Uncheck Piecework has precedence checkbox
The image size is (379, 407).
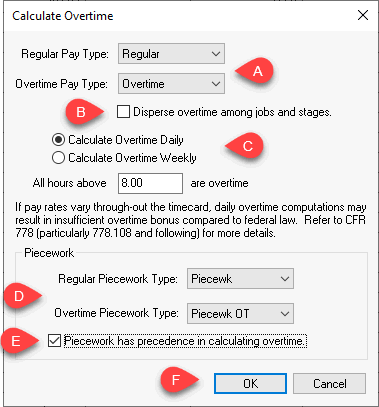click(54, 341)
